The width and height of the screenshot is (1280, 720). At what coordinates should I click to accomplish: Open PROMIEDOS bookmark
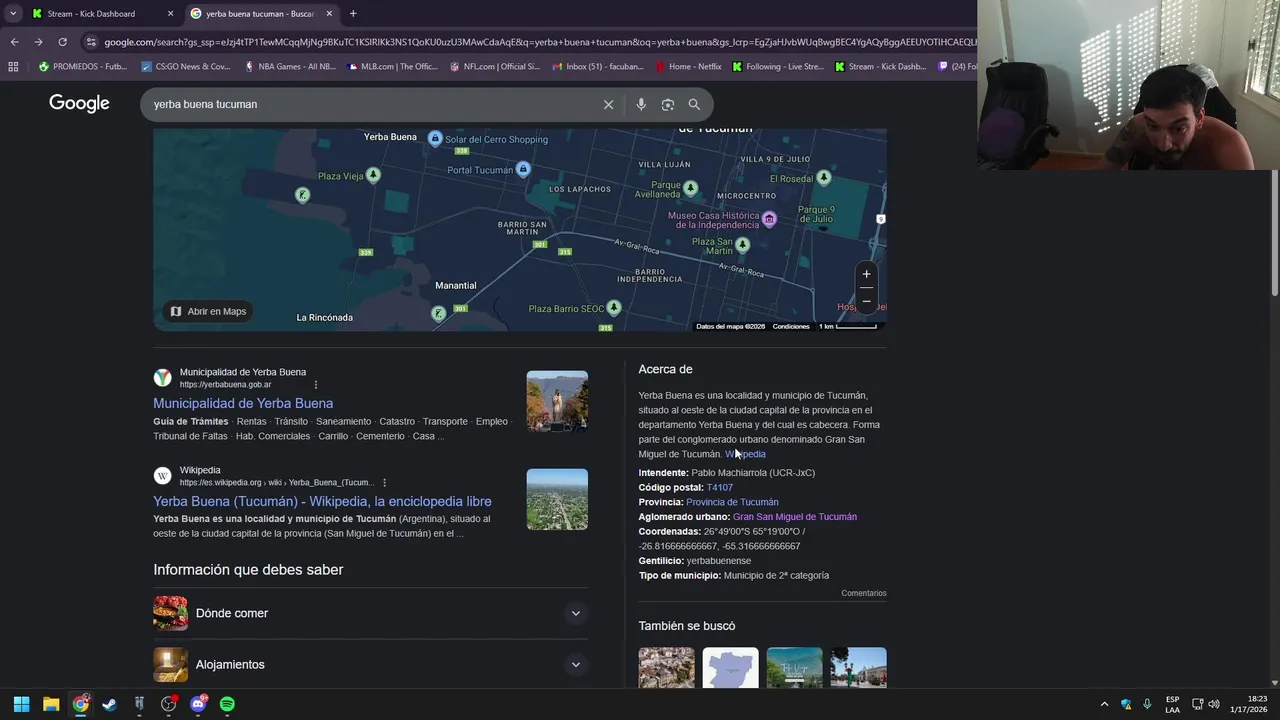(82, 67)
